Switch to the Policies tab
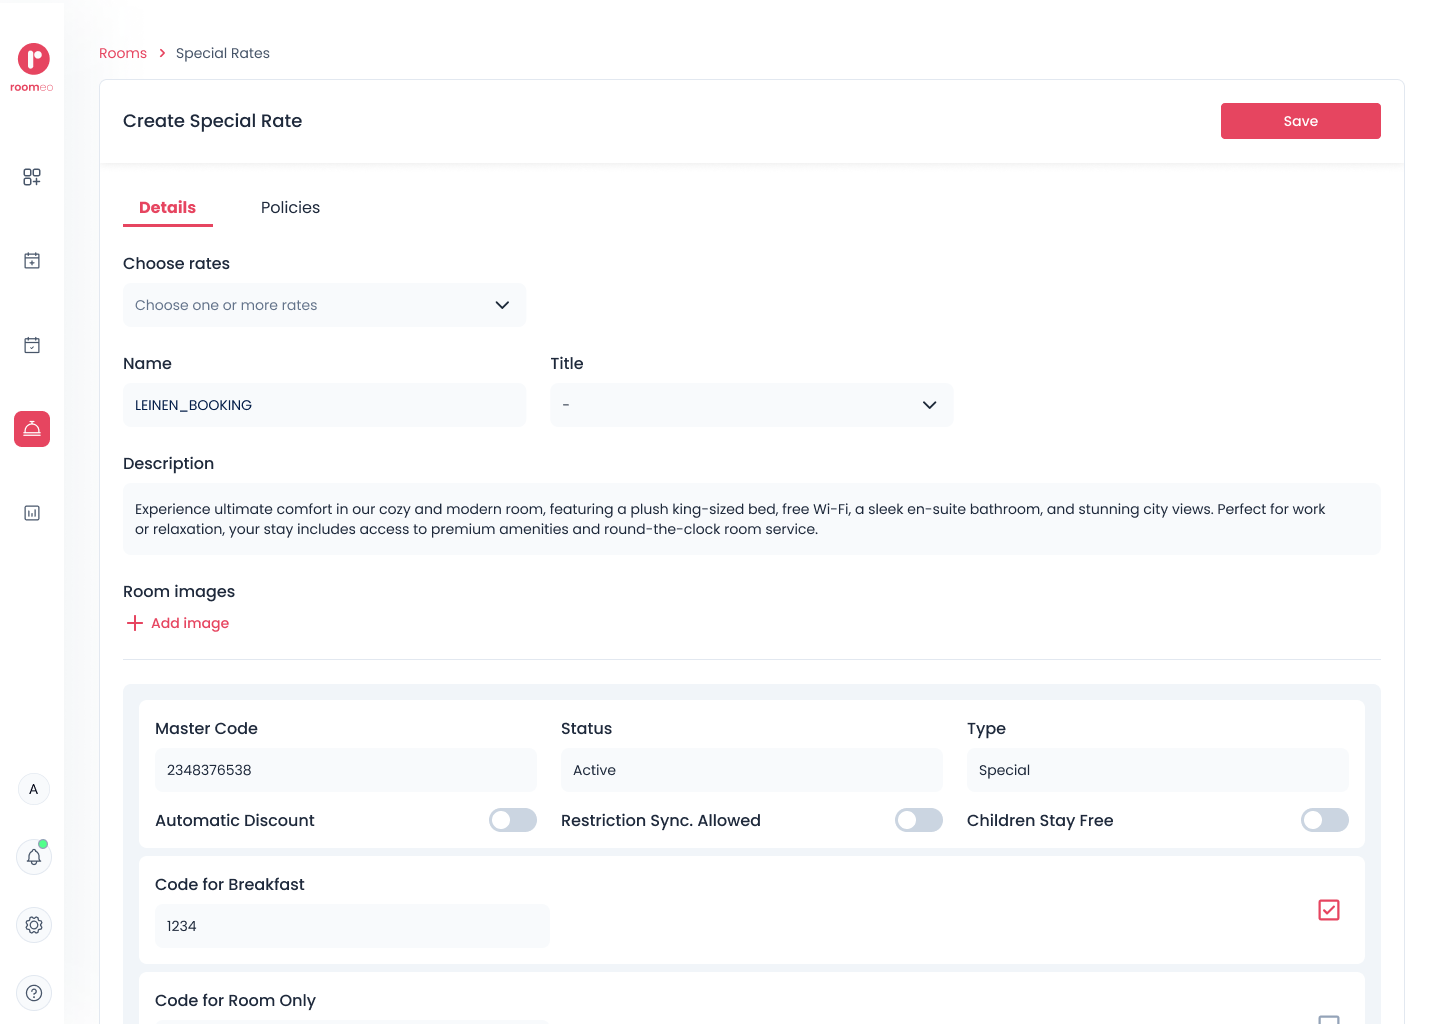1440x1024 pixels. point(290,208)
